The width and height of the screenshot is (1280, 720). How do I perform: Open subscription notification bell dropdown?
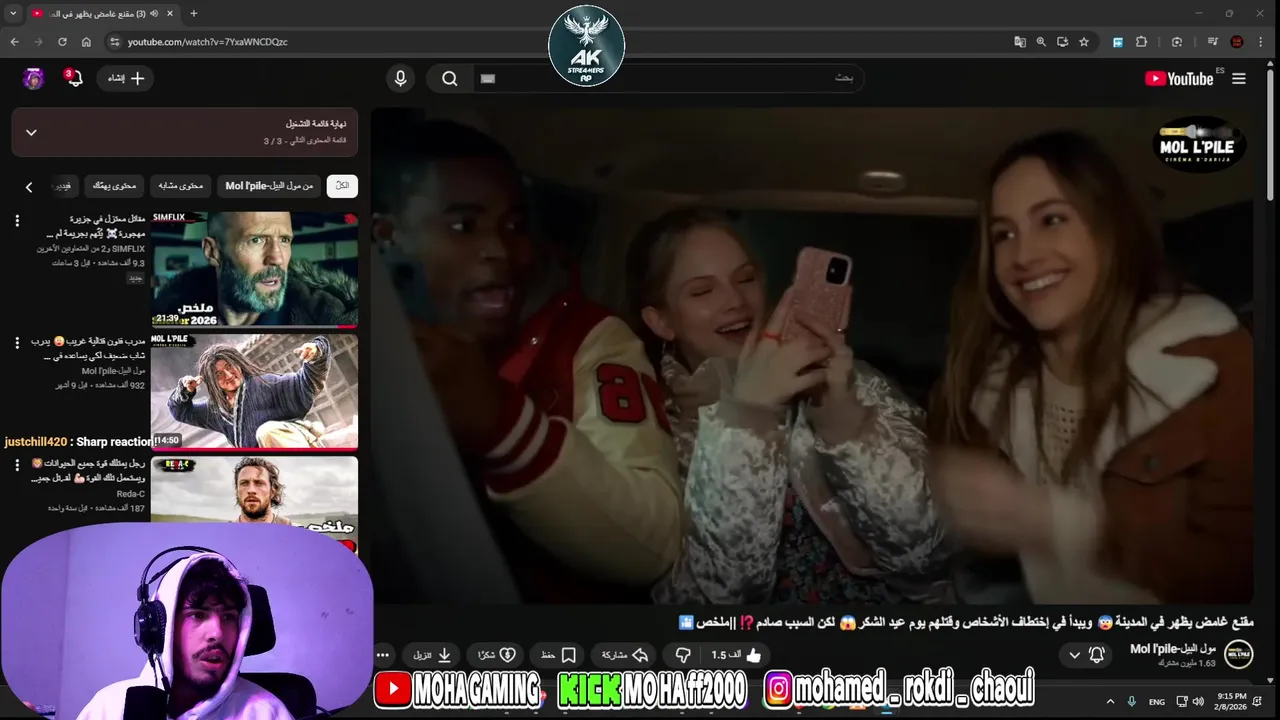[1087, 655]
